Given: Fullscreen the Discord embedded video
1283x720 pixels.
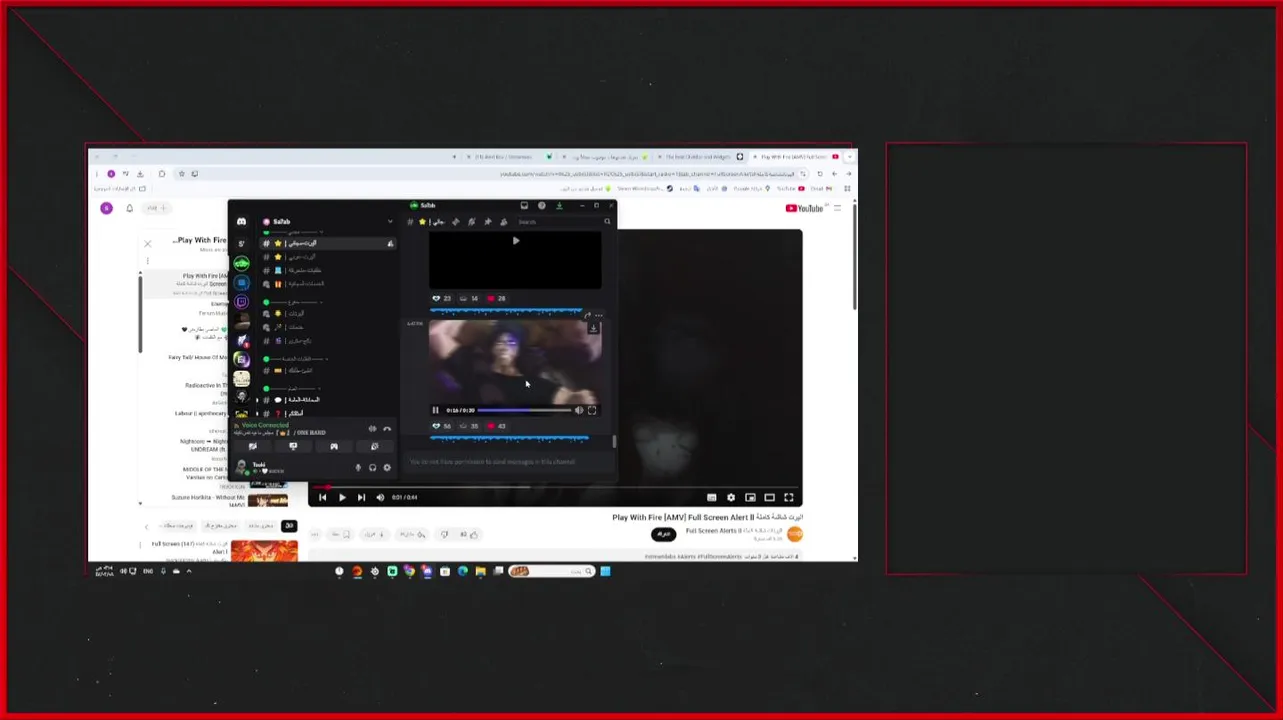Looking at the screenshot, I should (592, 410).
